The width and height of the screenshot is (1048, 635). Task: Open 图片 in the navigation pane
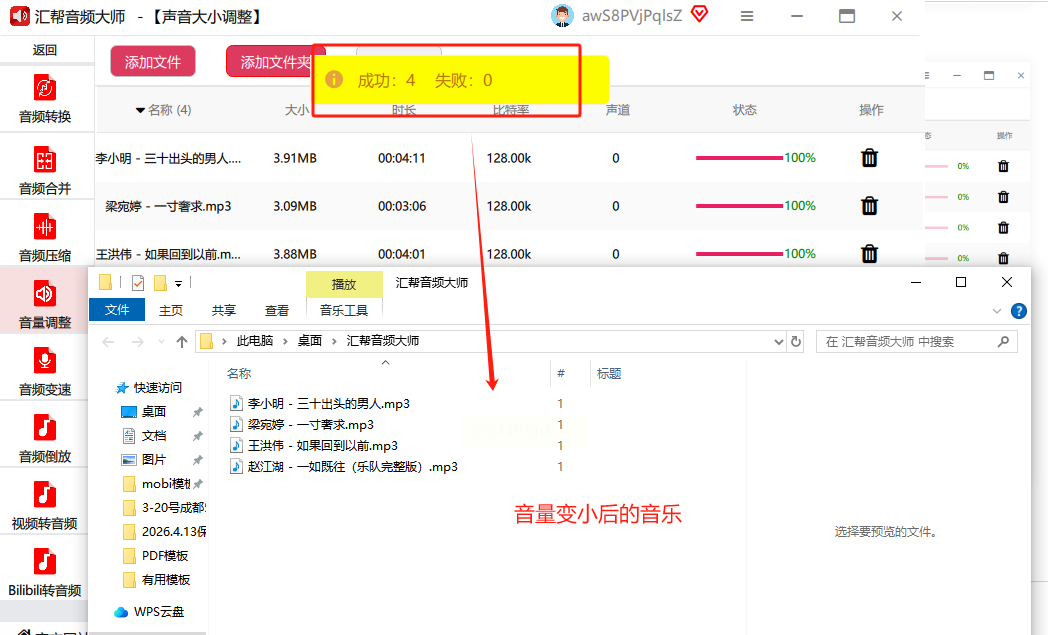pos(144,460)
